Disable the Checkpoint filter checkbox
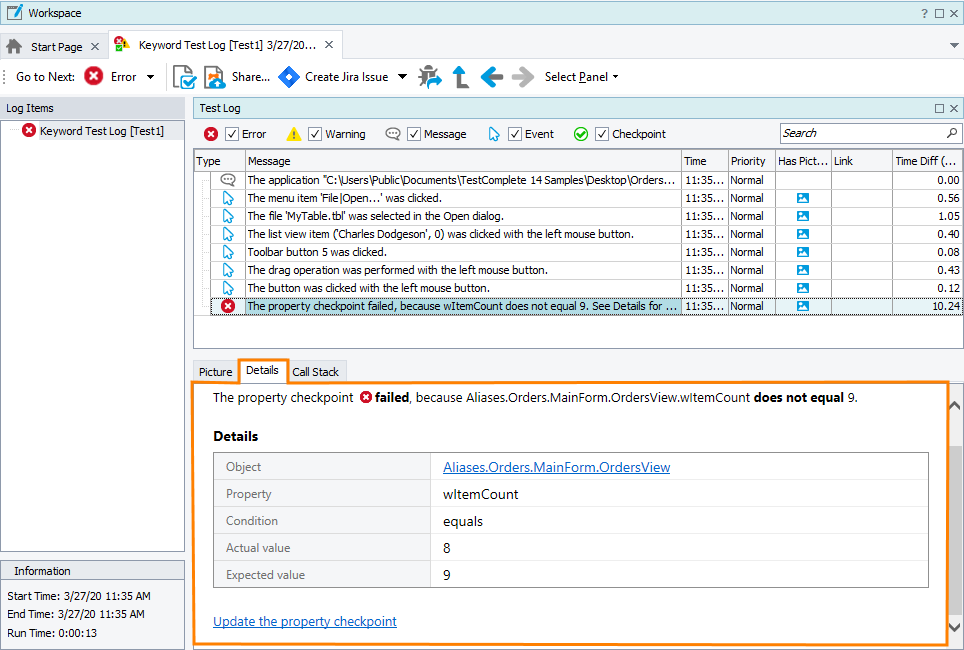The height and width of the screenshot is (650, 964). coord(602,134)
